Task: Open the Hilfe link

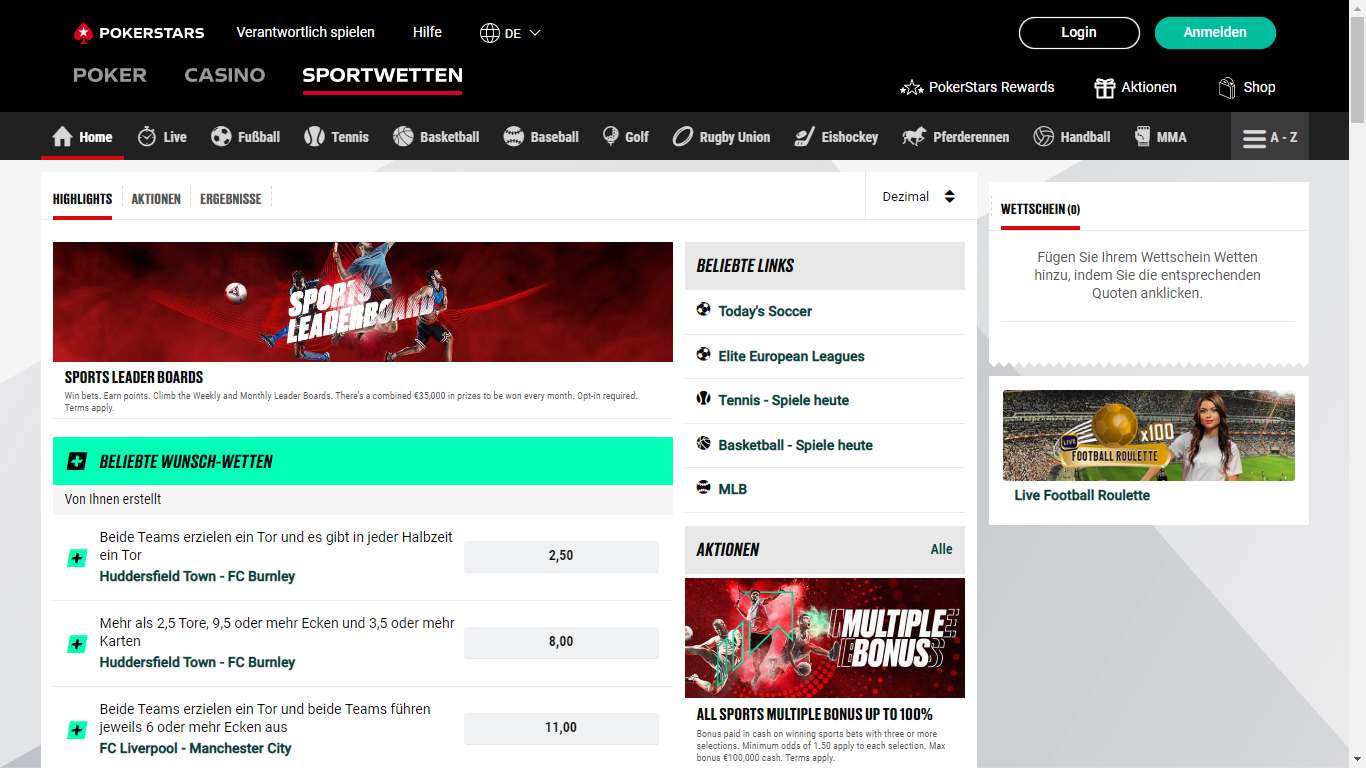Action: [x=427, y=32]
